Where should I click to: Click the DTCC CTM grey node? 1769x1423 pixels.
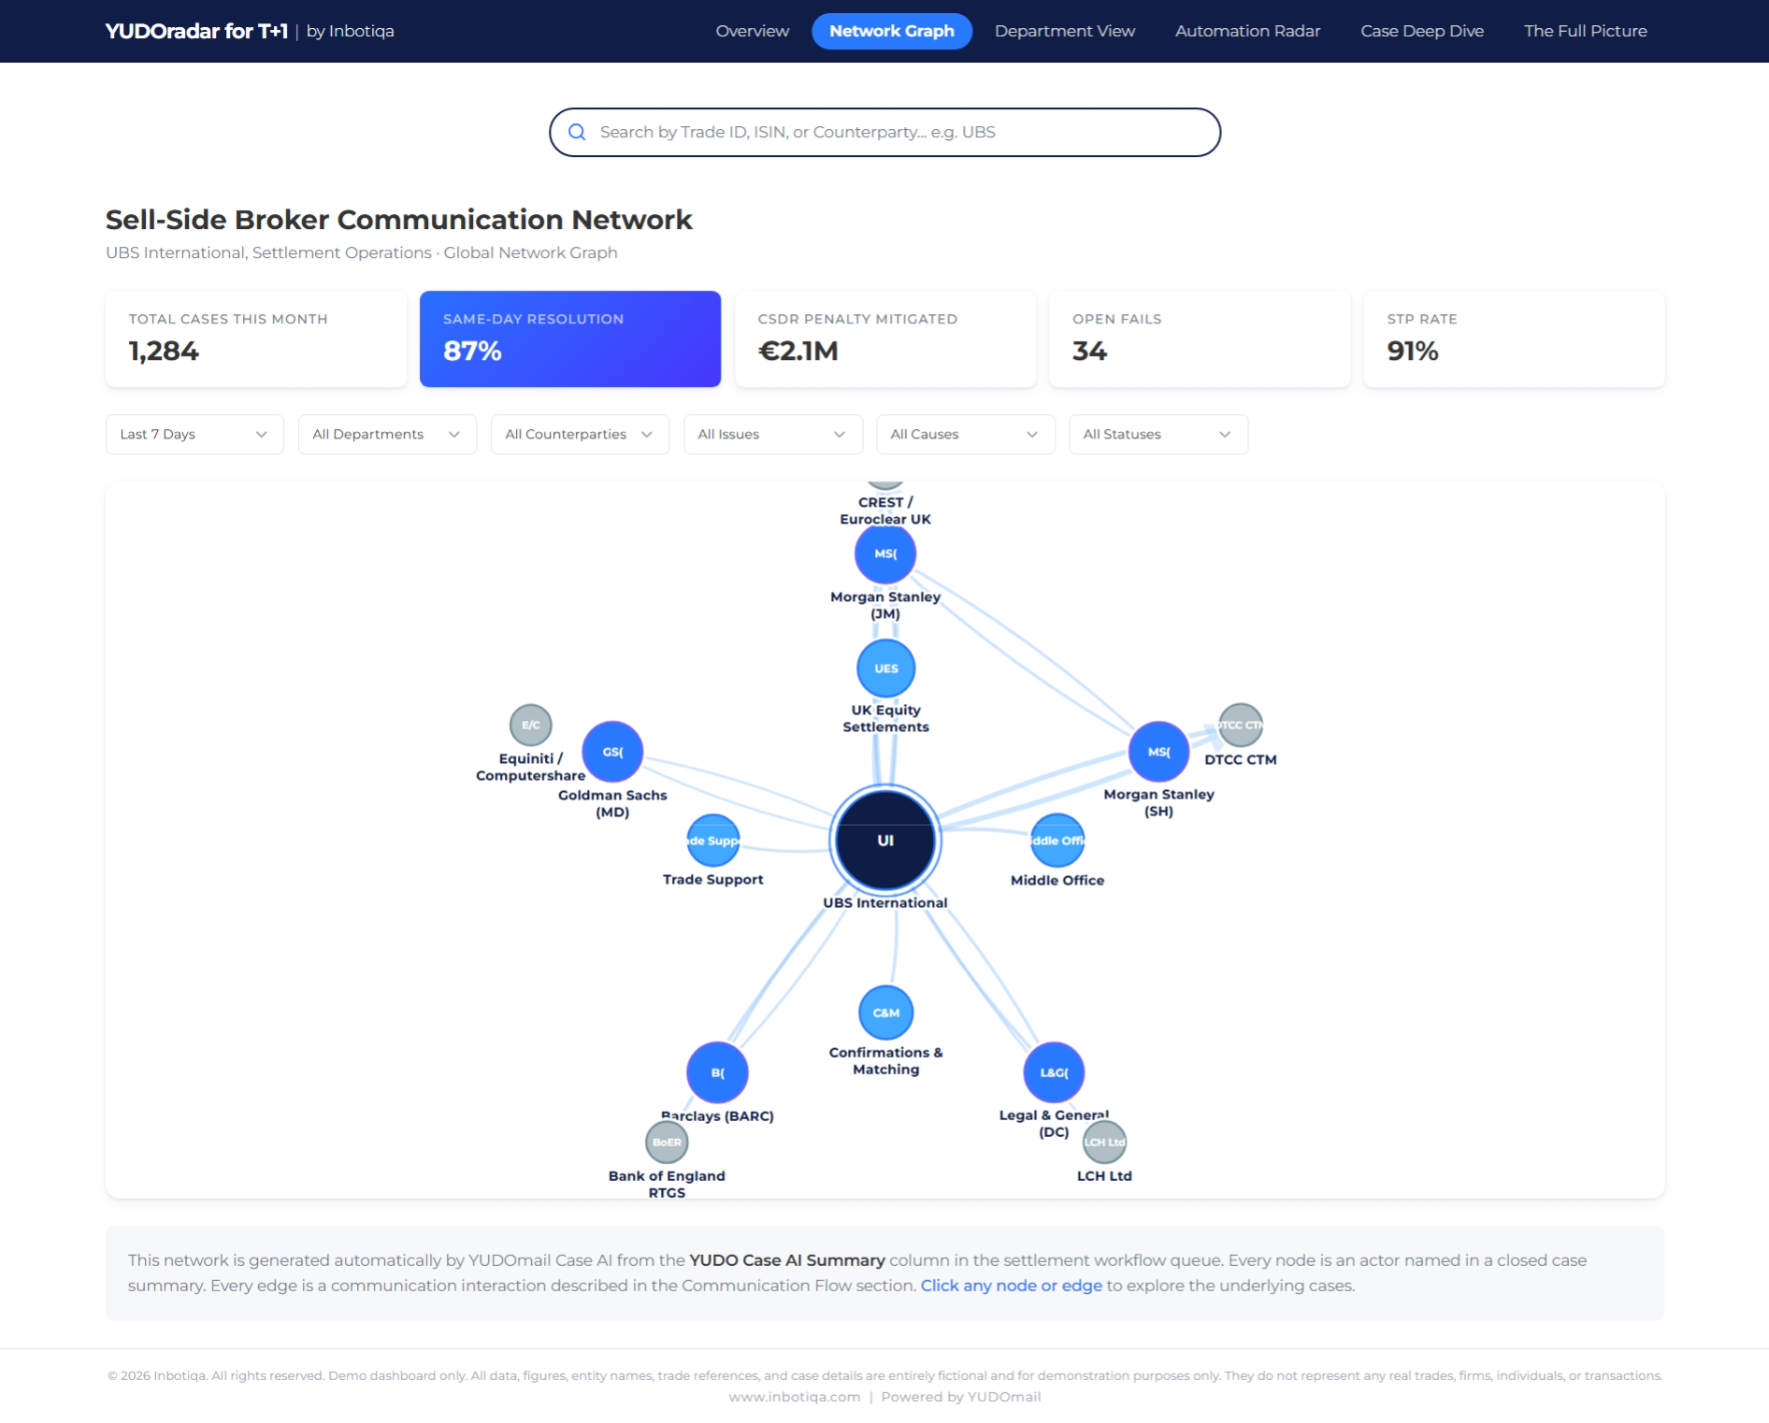tap(1240, 725)
